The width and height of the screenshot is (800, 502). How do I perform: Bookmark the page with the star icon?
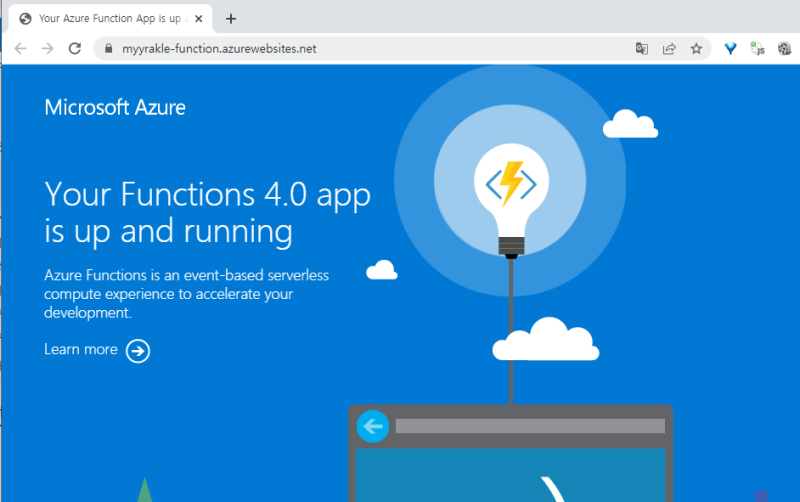coord(696,48)
